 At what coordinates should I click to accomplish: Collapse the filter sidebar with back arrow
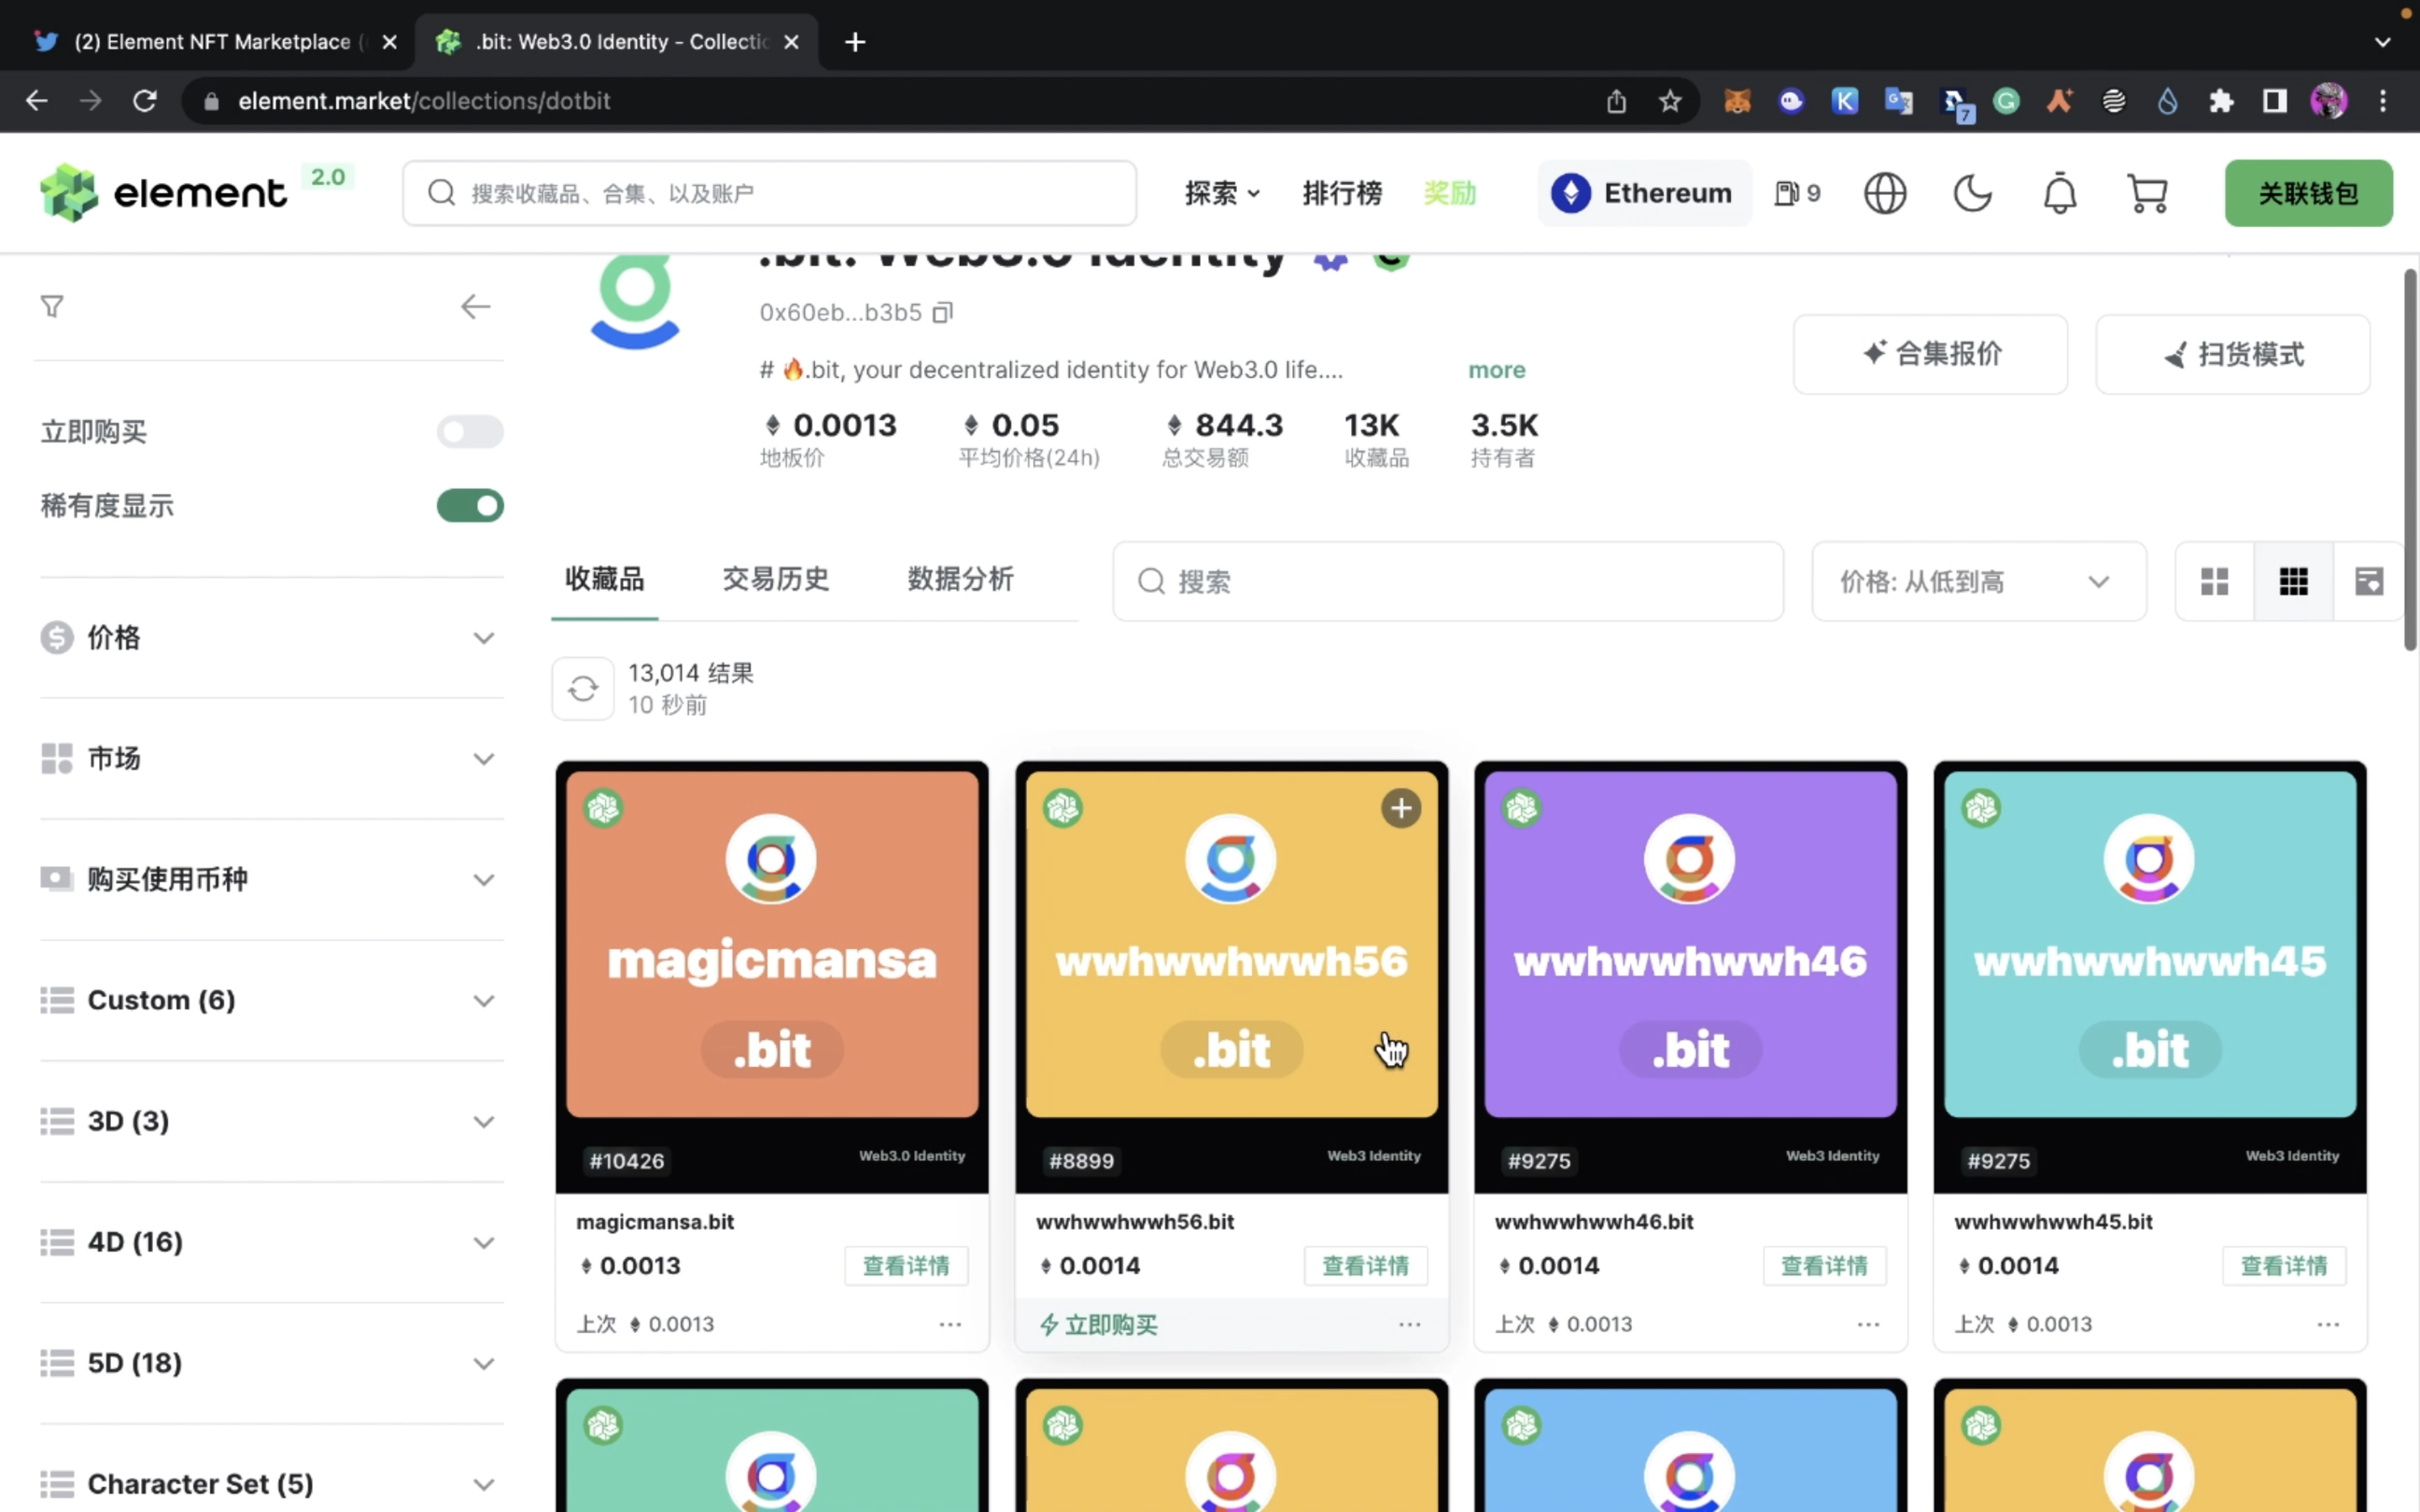point(475,306)
